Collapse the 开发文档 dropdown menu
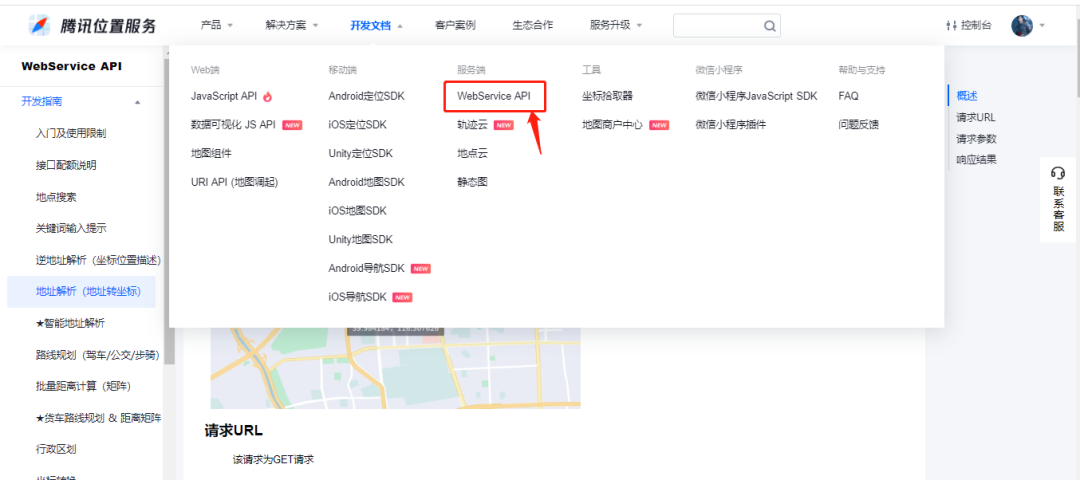1080x480 pixels. 376,25
